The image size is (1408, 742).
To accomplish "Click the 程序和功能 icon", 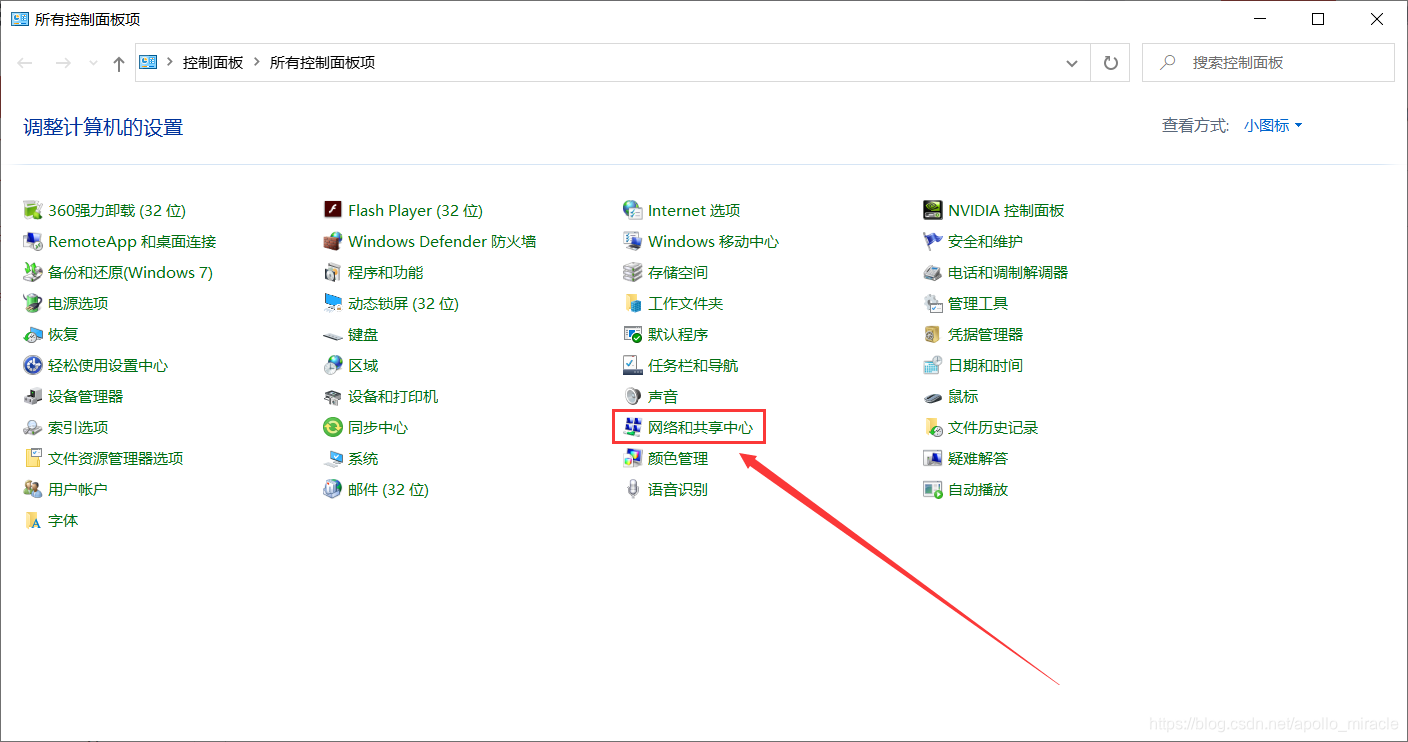I will (x=333, y=272).
